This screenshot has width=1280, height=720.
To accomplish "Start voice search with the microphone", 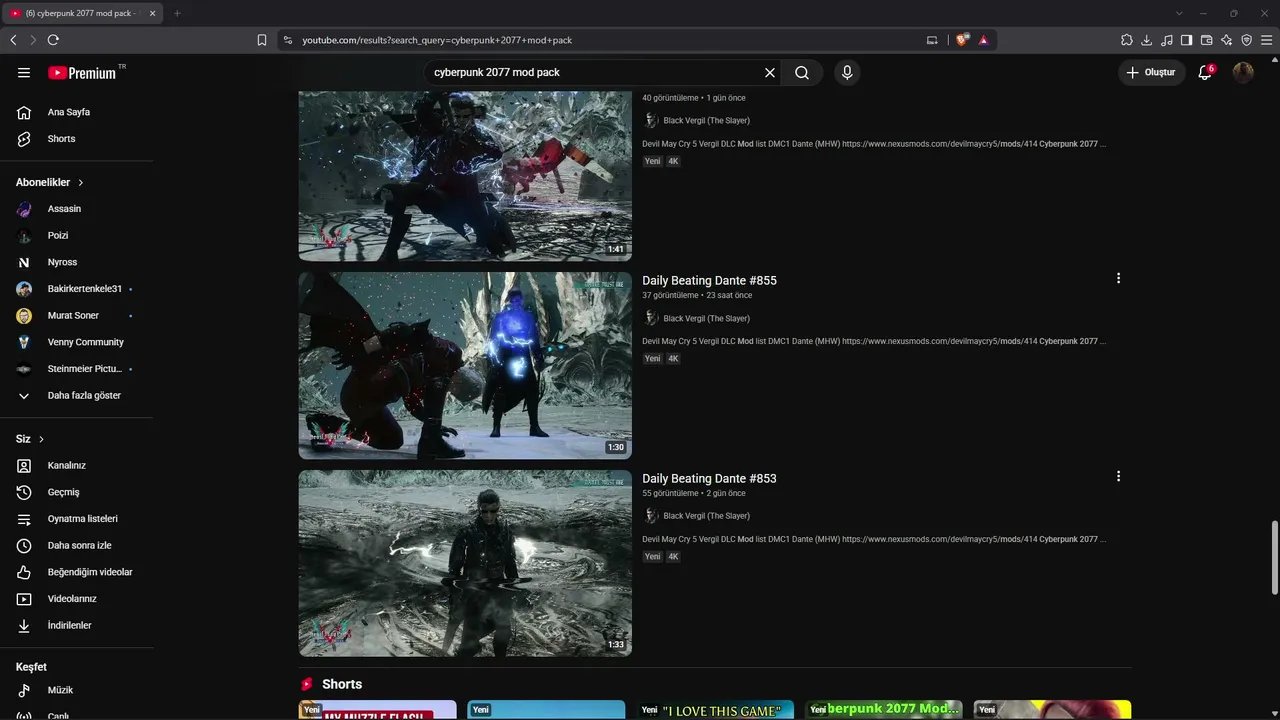I will click(x=847, y=72).
